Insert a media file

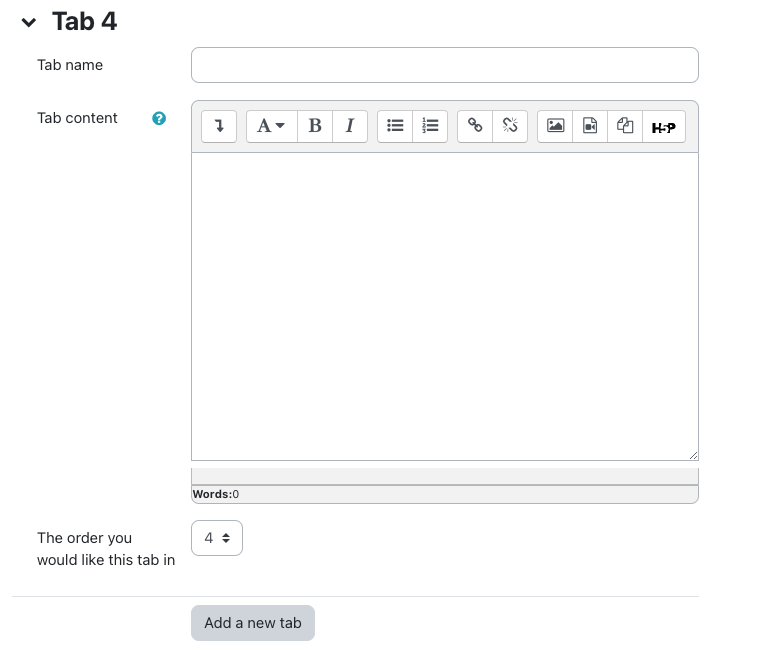(x=590, y=126)
